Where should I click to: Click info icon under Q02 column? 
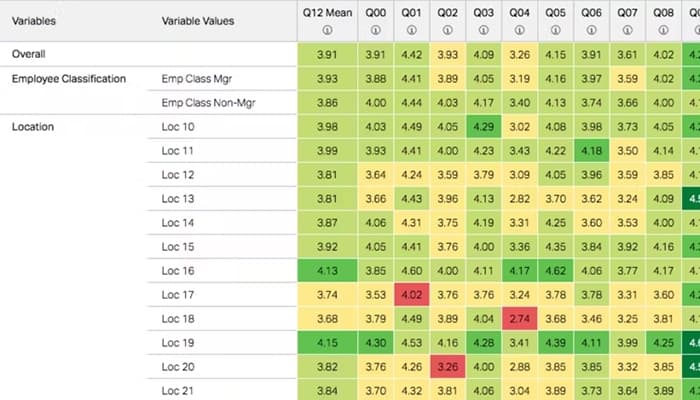[x=447, y=30]
